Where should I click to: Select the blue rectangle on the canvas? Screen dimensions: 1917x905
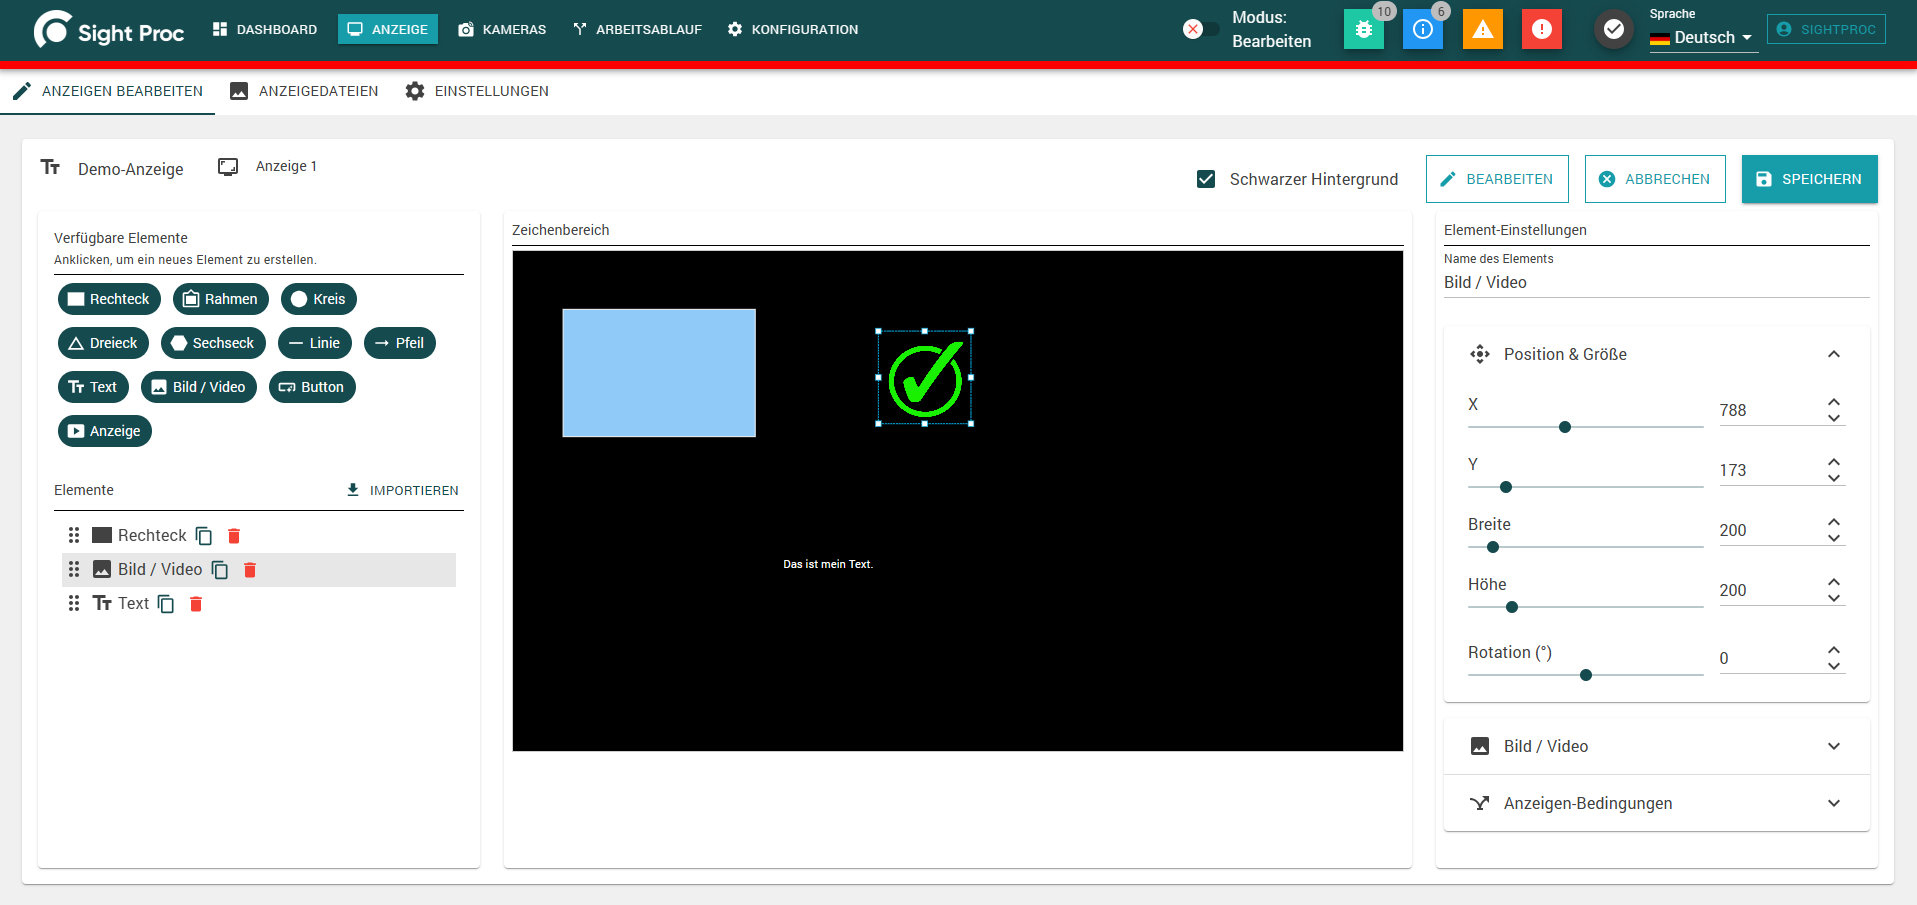(x=659, y=373)
